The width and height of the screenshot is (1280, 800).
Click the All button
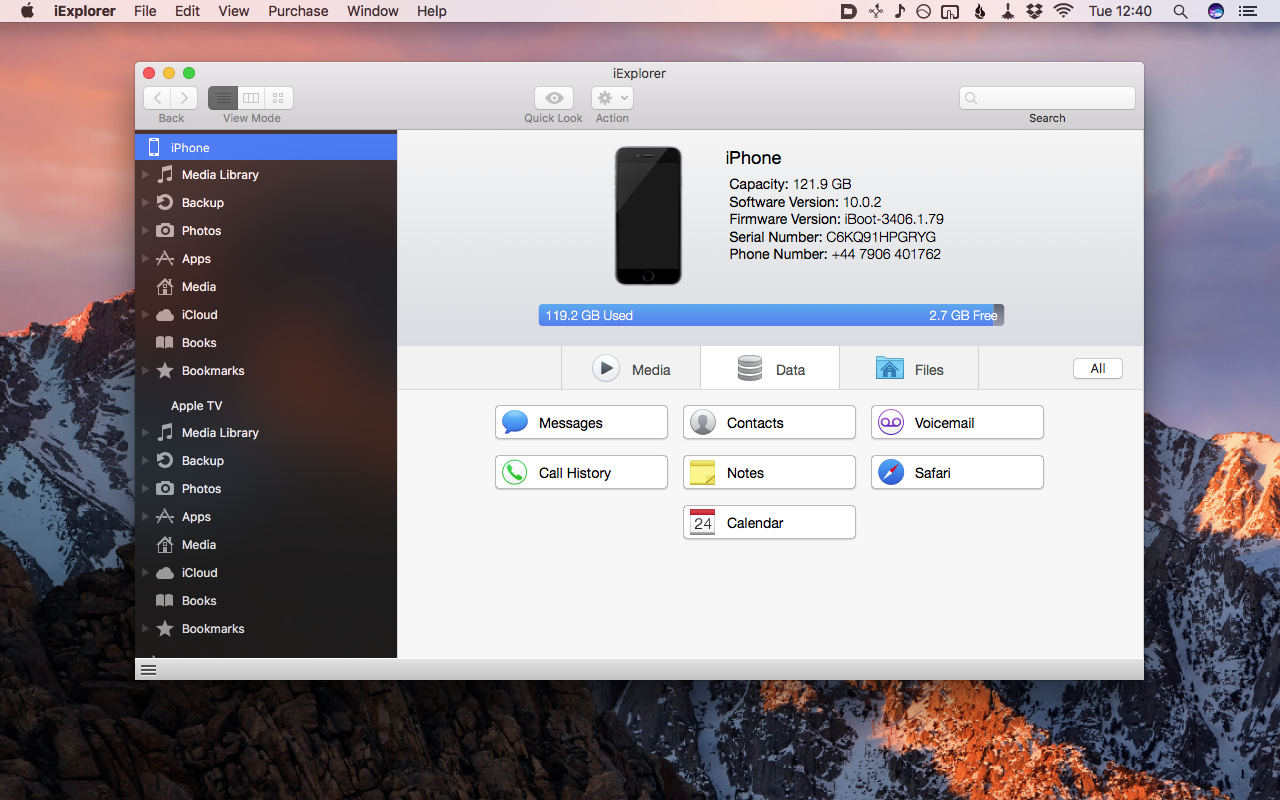coord(1098,368)
